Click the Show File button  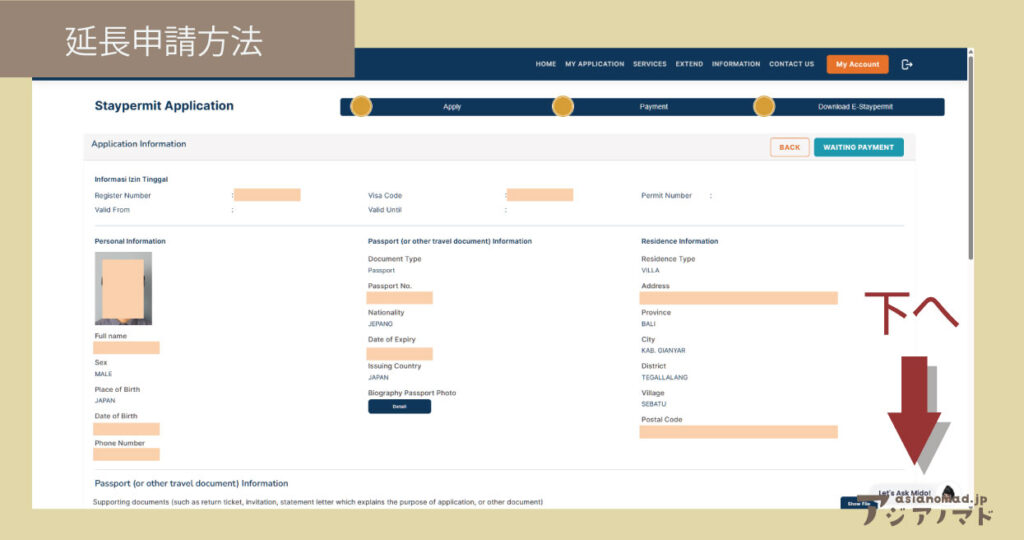[x=858, y=503]
